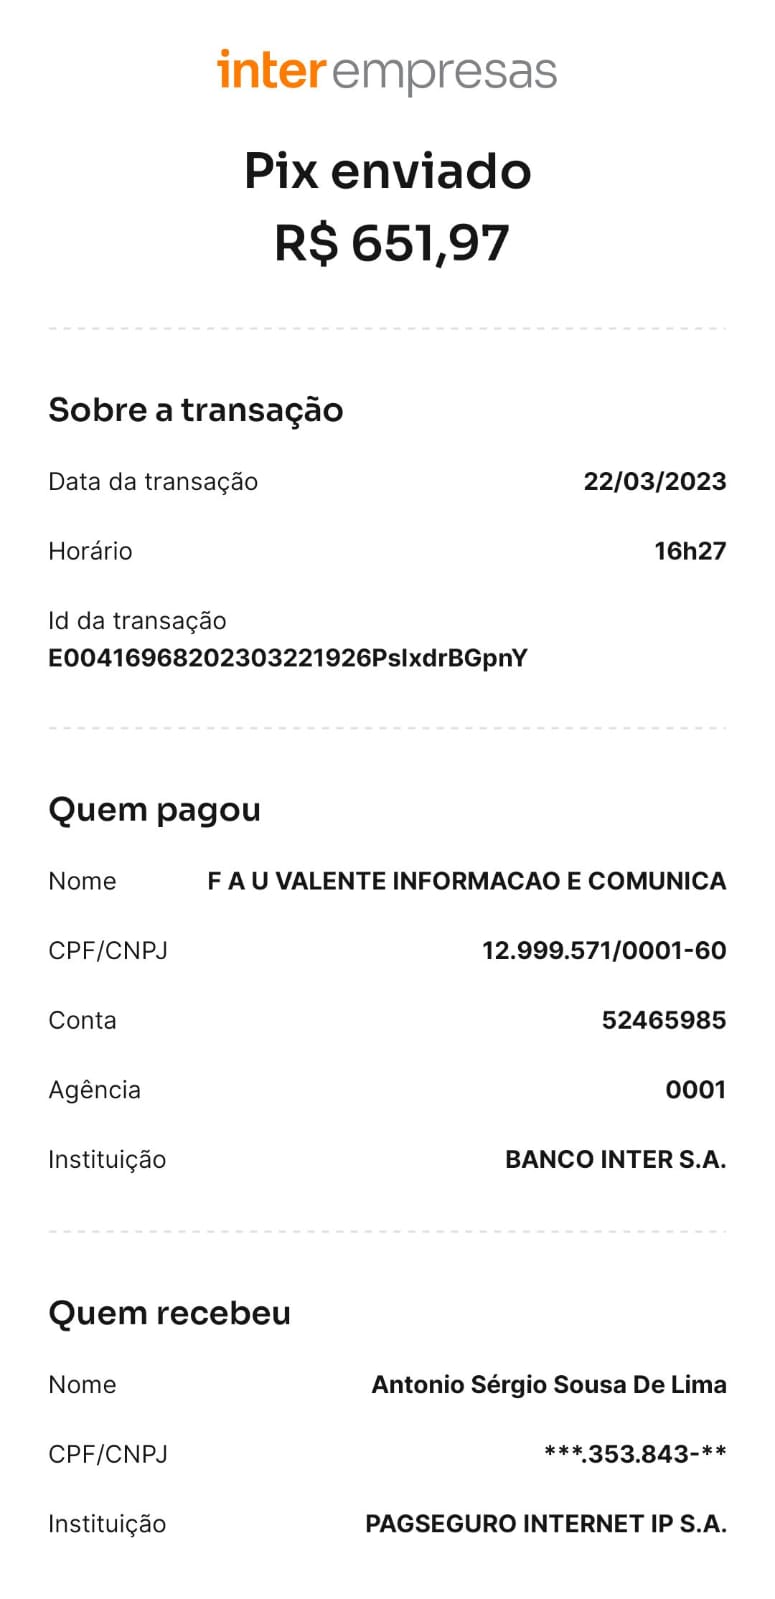Select the account number 52465985

[x=663, y=1020]
